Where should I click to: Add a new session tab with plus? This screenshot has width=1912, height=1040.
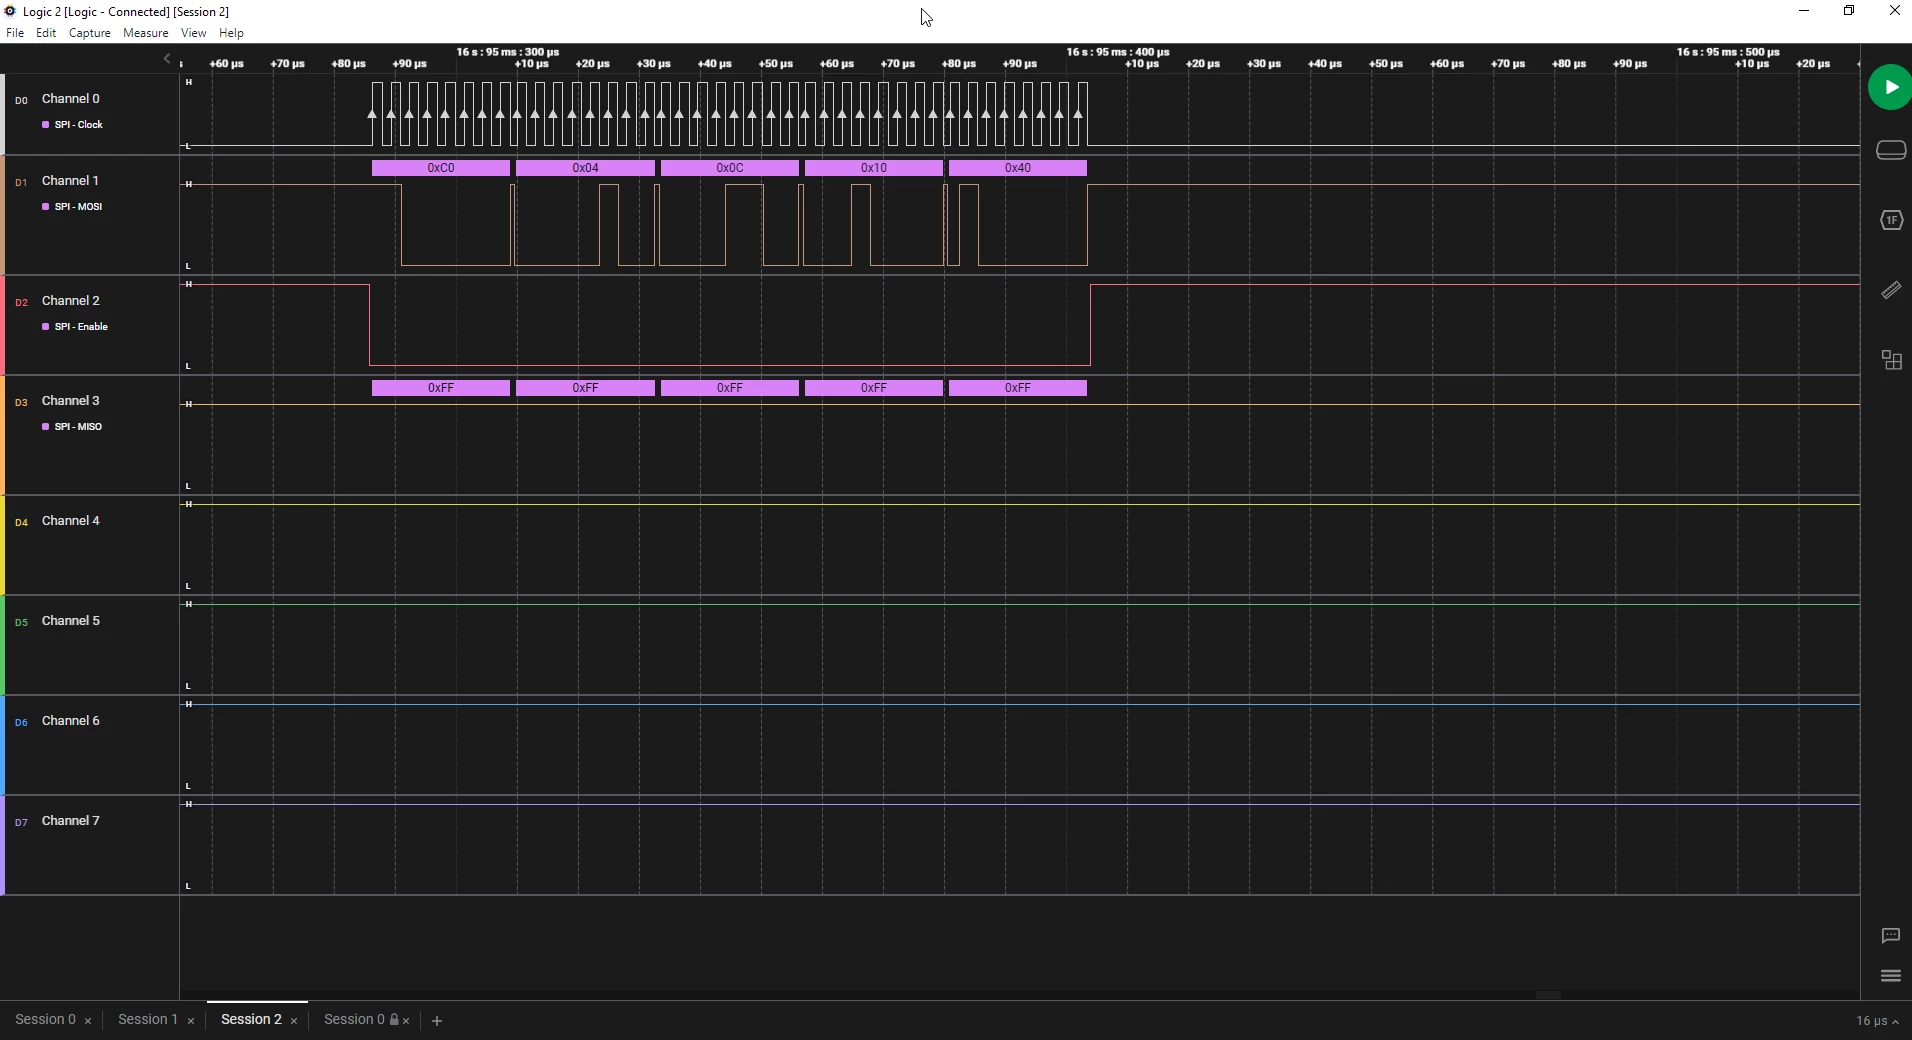437,1021
